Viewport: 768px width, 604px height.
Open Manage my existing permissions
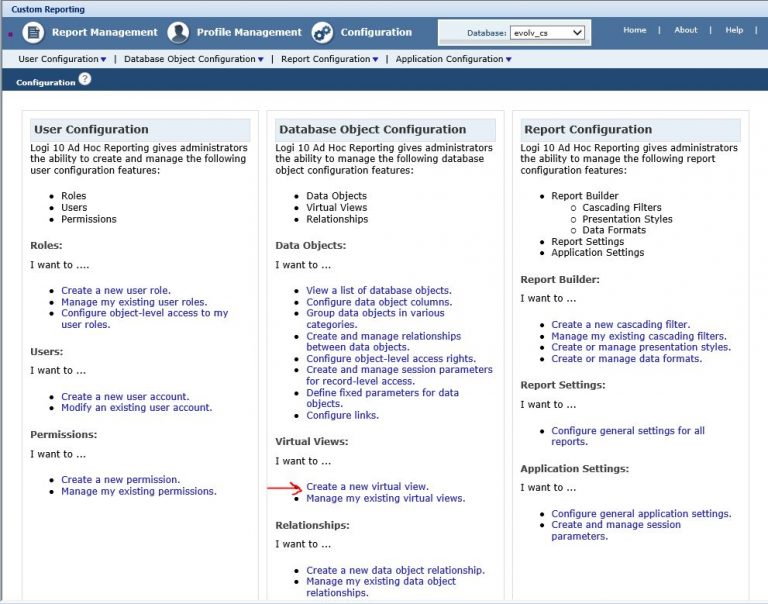click(138, 492)
